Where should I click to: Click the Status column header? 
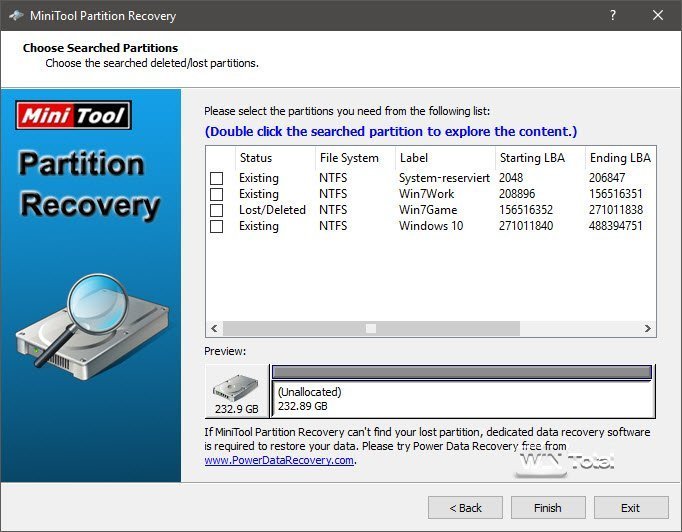tap(275, 158)
